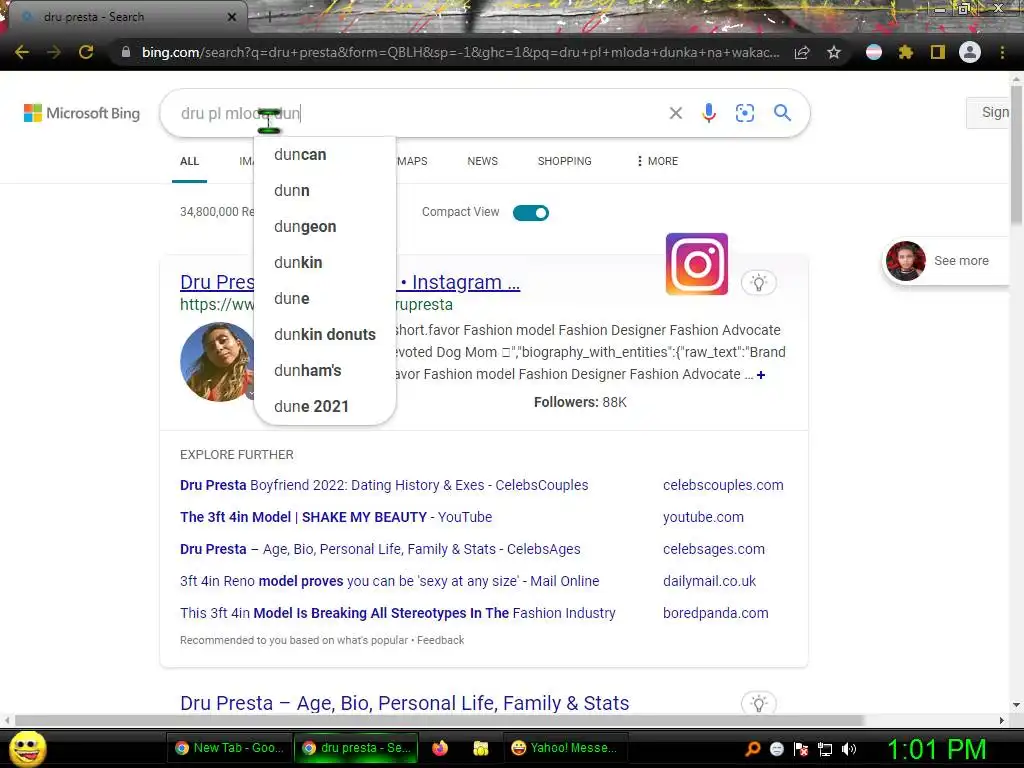Click in the Bing search input field
The height and width of the screenshot is (768, 1024).
point(418,113)
